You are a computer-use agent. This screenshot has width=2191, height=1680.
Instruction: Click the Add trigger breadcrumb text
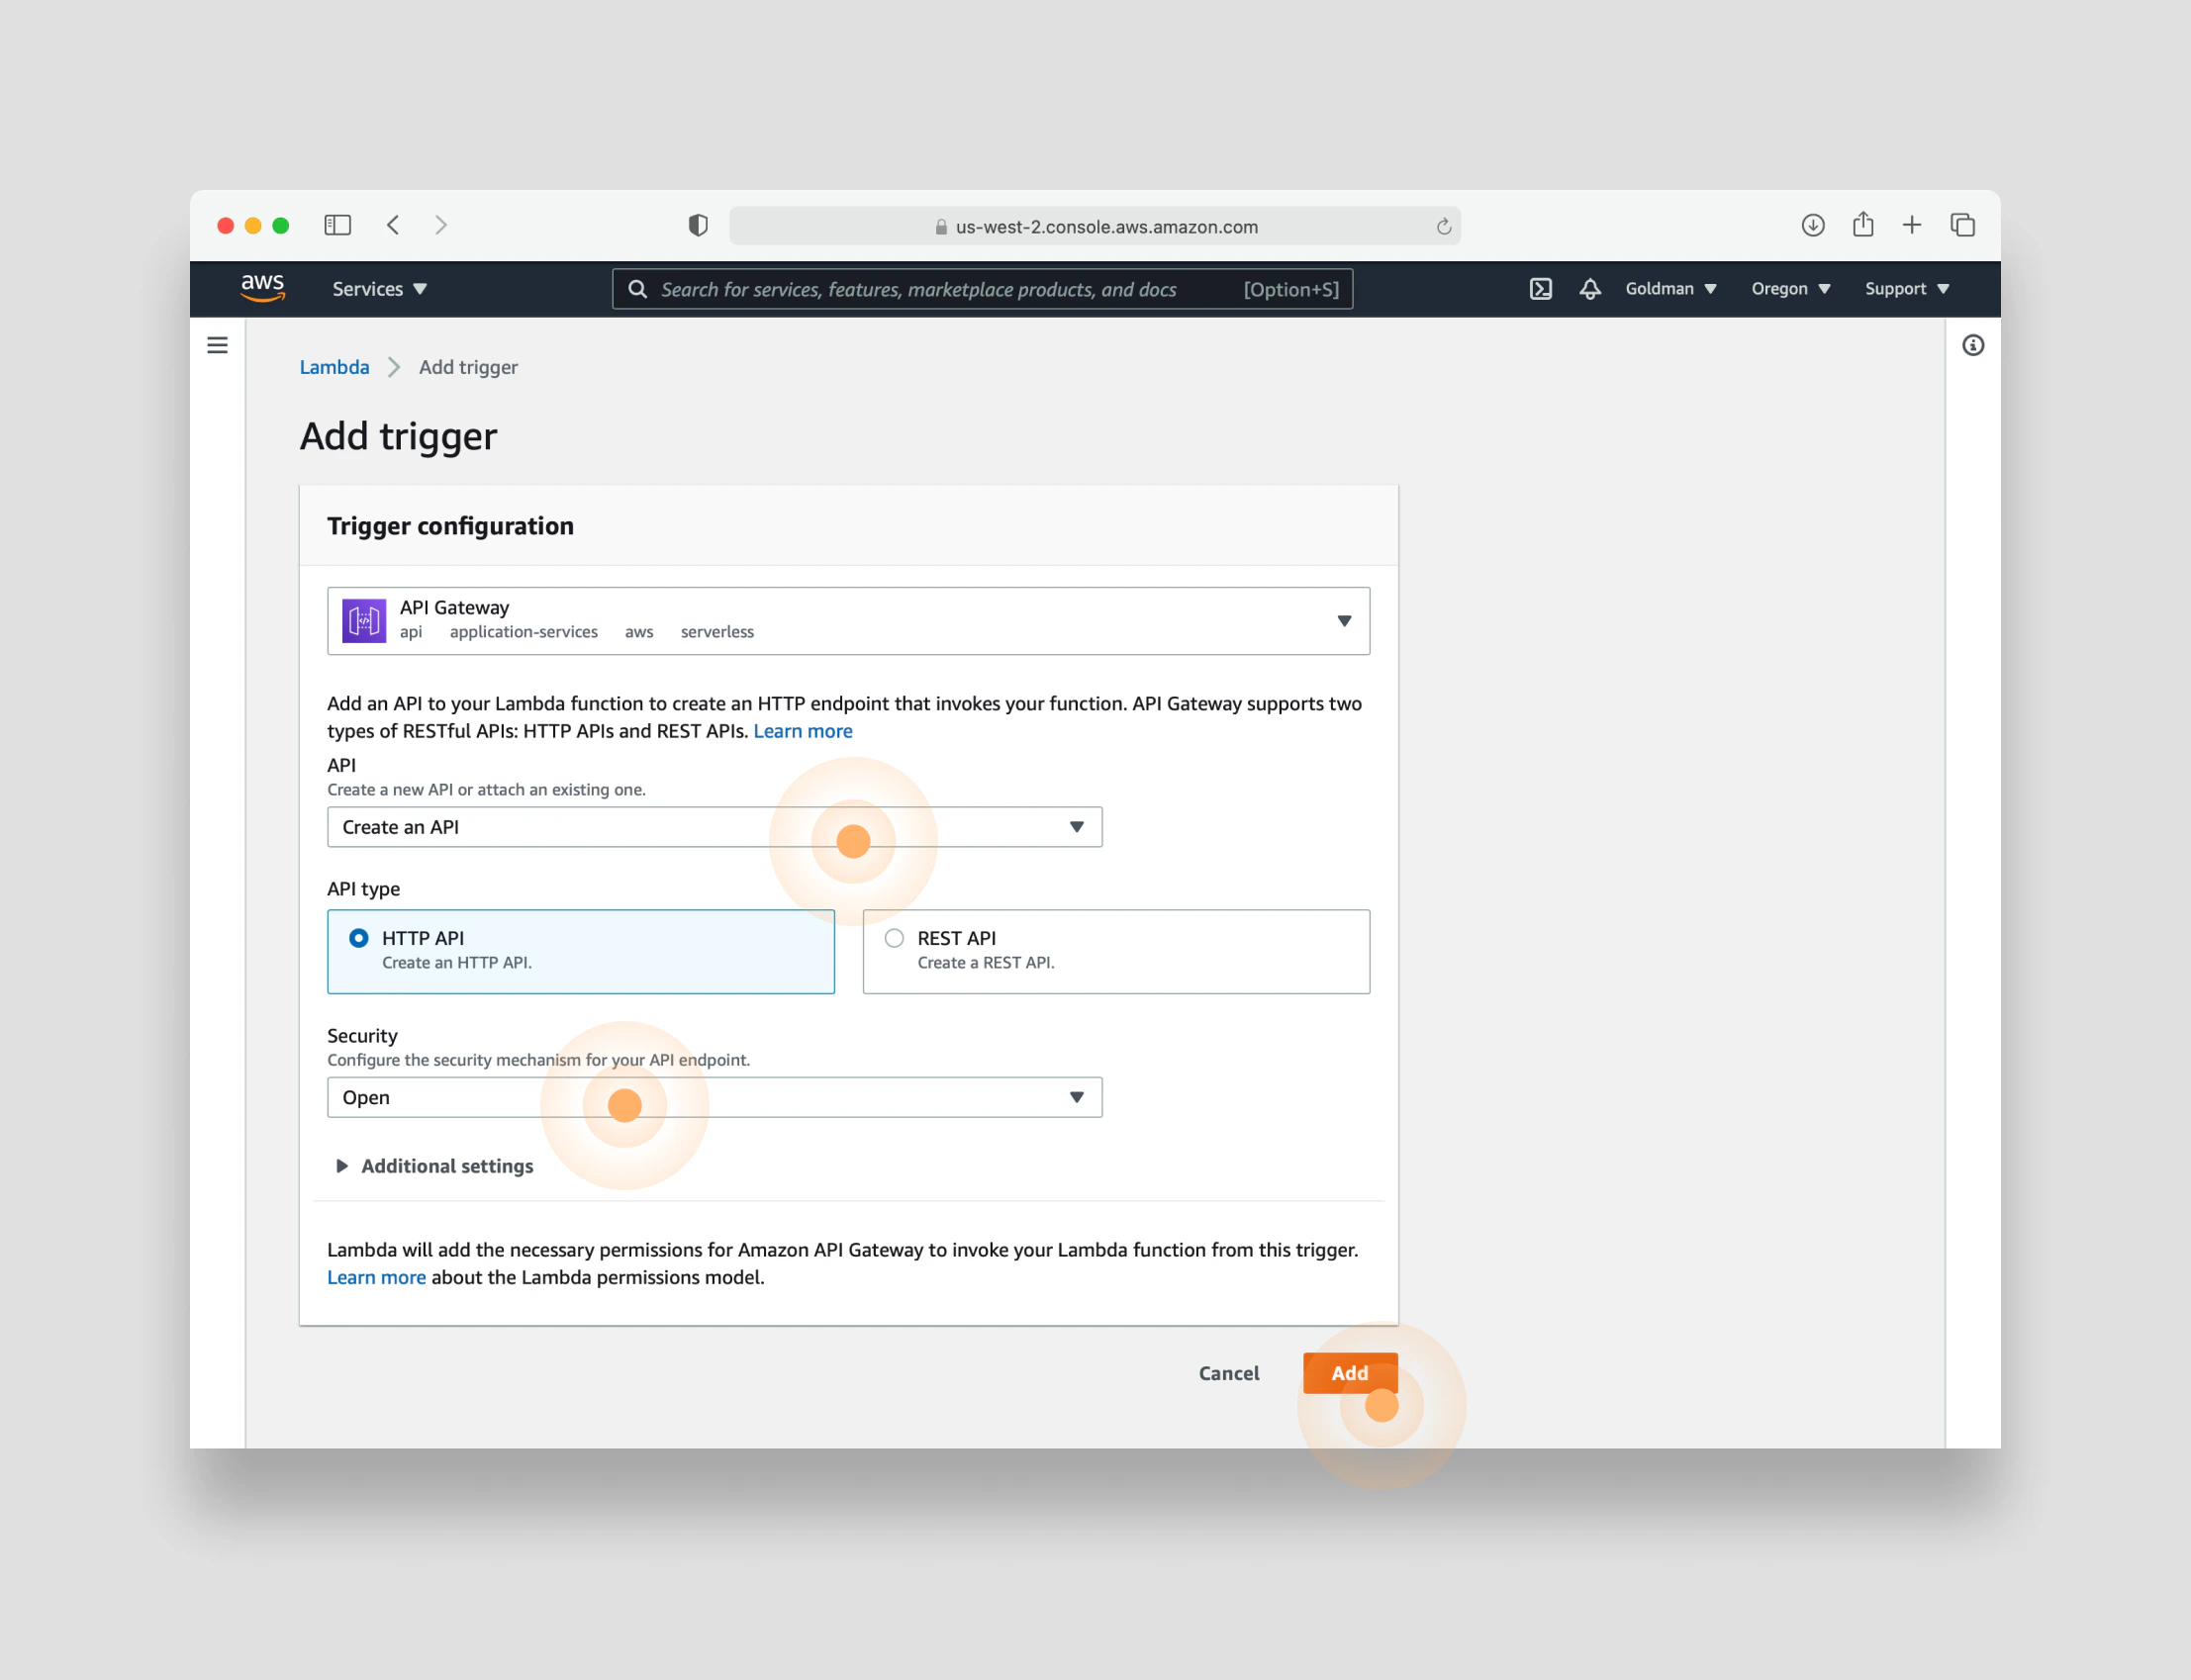point(468,367)
